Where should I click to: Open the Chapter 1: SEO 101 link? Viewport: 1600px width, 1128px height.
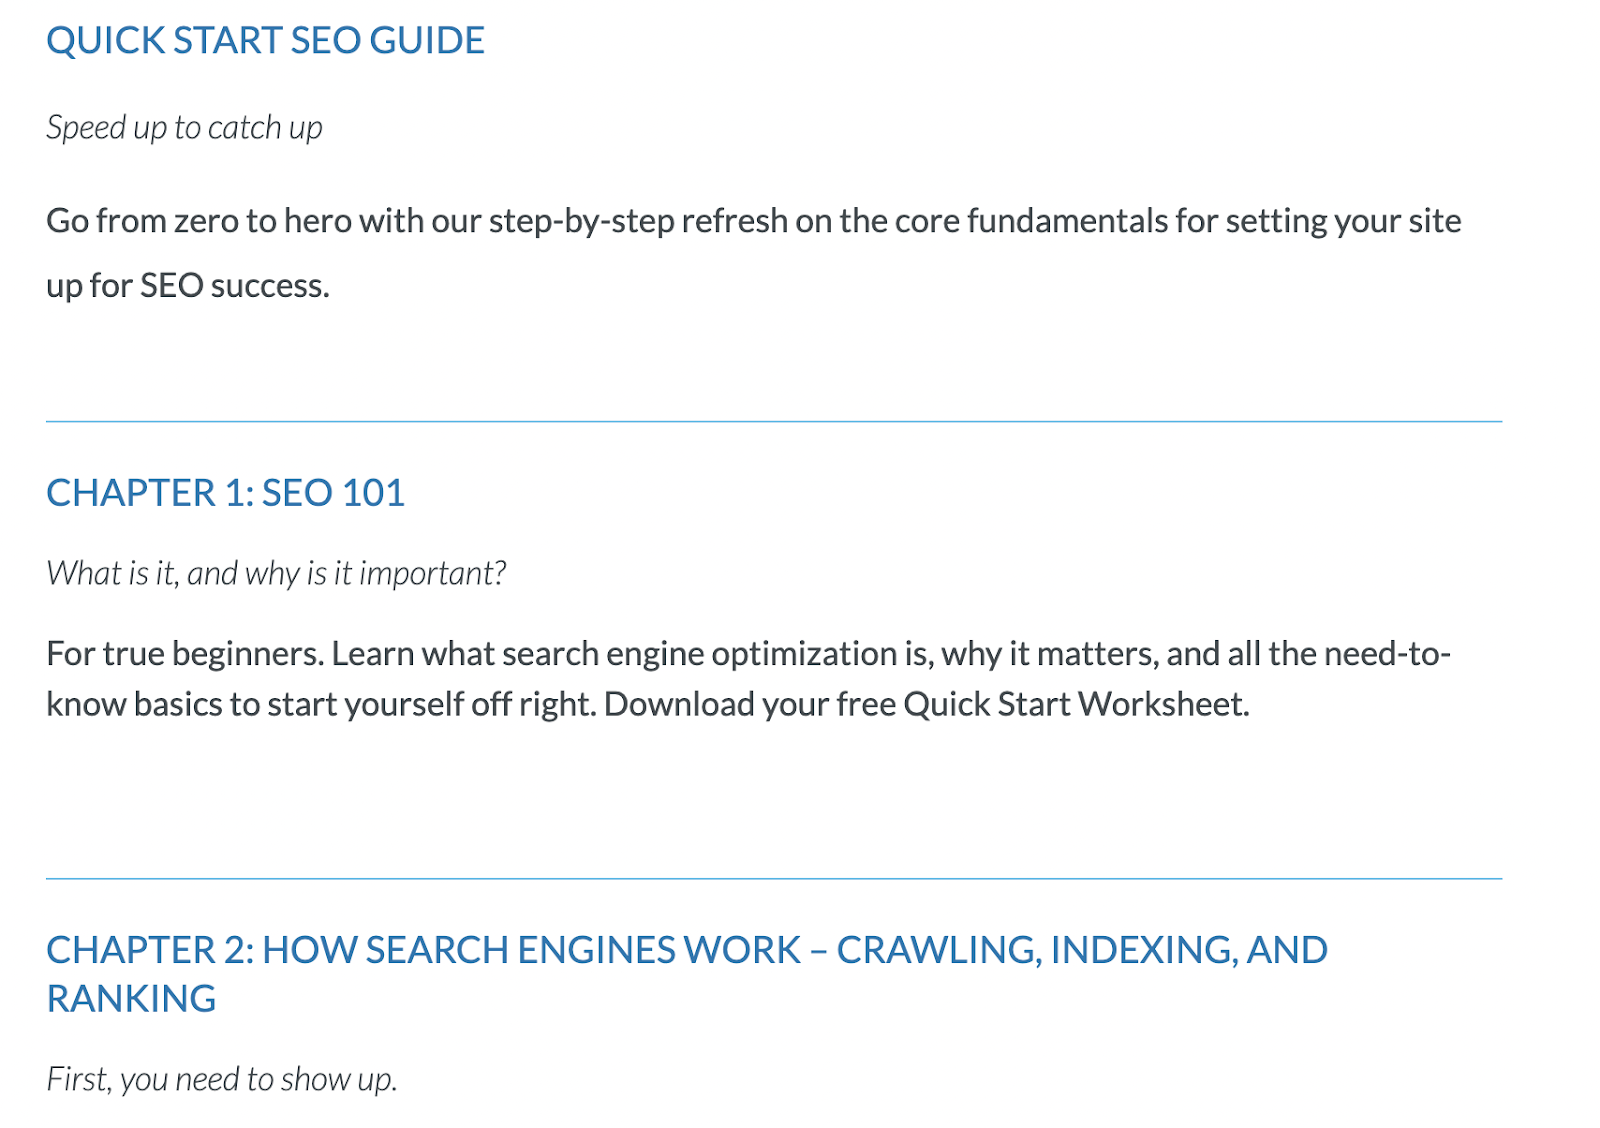[225, 493]
